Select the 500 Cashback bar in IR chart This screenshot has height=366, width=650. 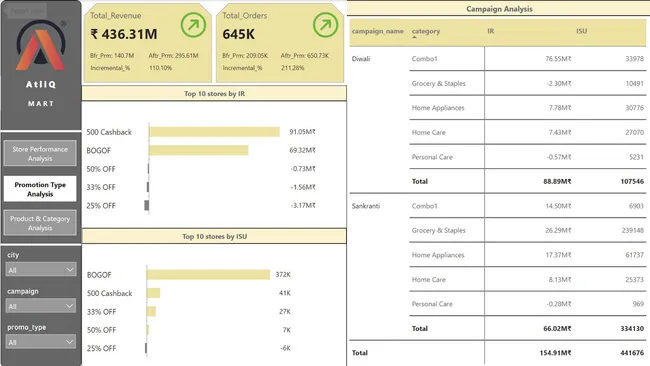214,132
